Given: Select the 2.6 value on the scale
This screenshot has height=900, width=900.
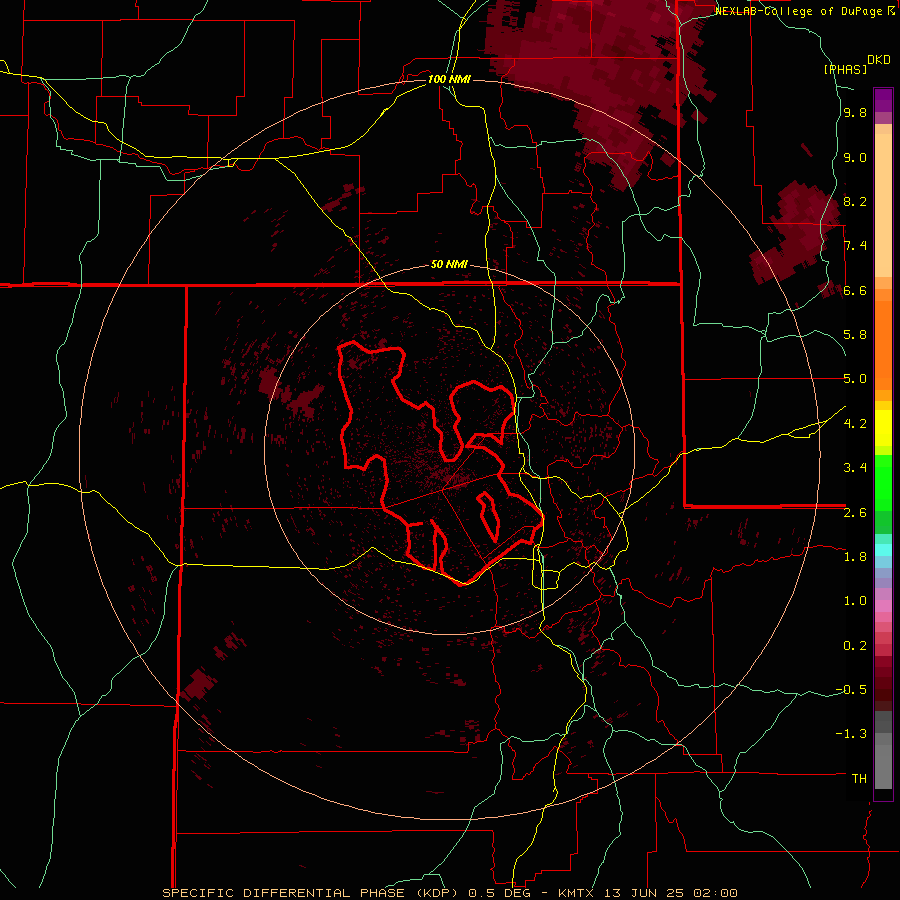Looking at the screenshot, I should (x=855, y=513).
